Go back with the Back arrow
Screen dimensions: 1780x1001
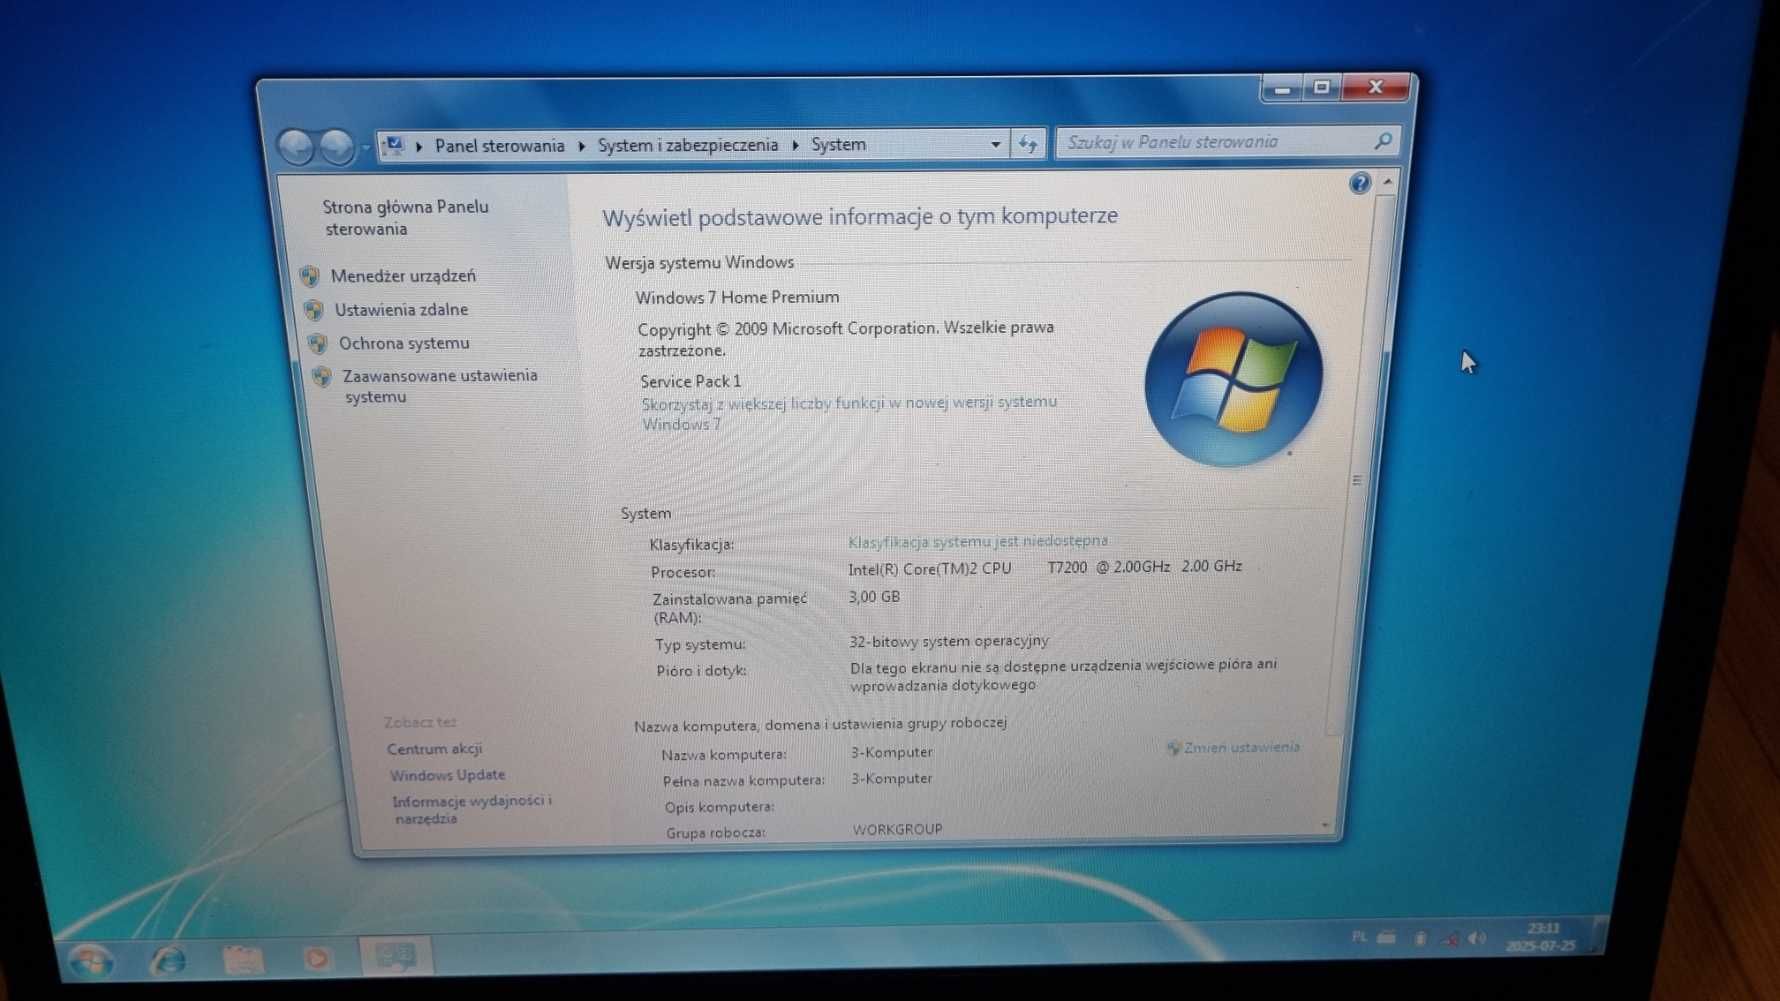pos(297,147)
